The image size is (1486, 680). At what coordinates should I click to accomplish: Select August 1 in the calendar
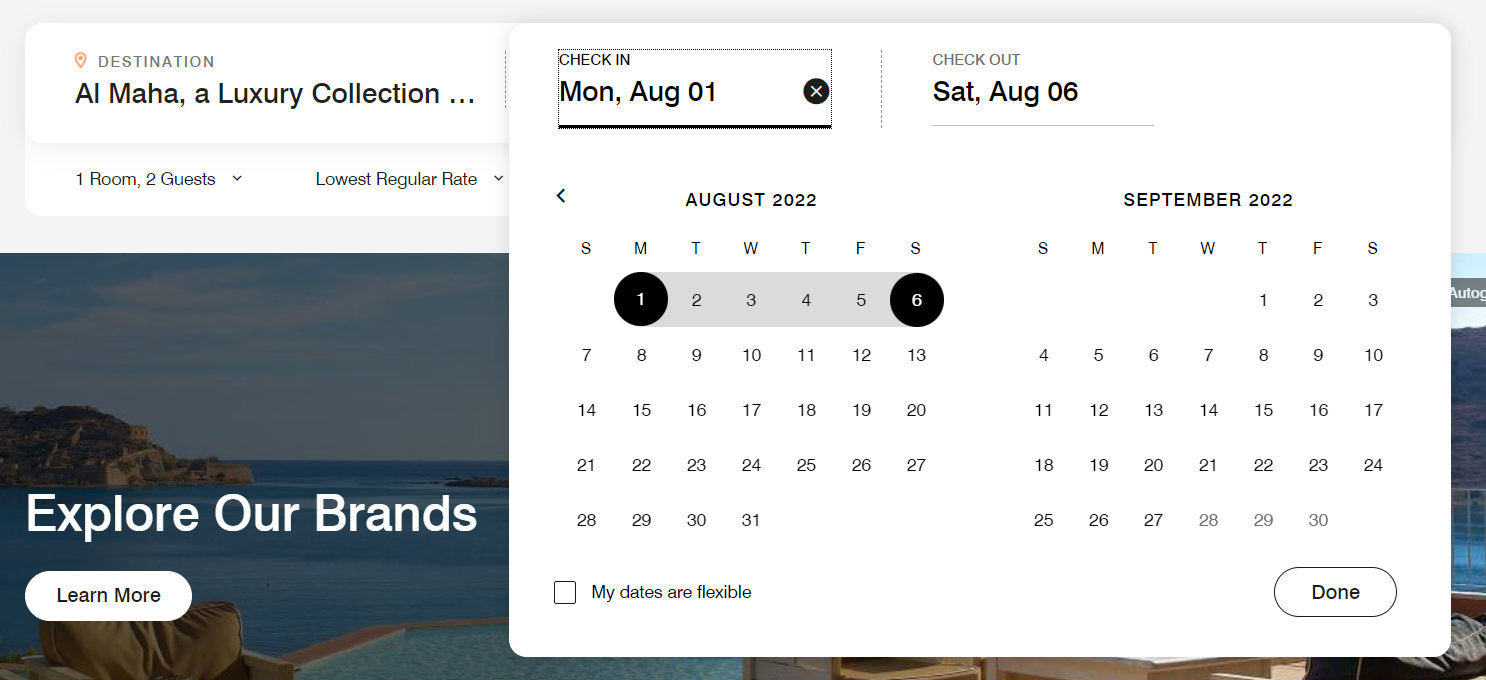[641, 299]
